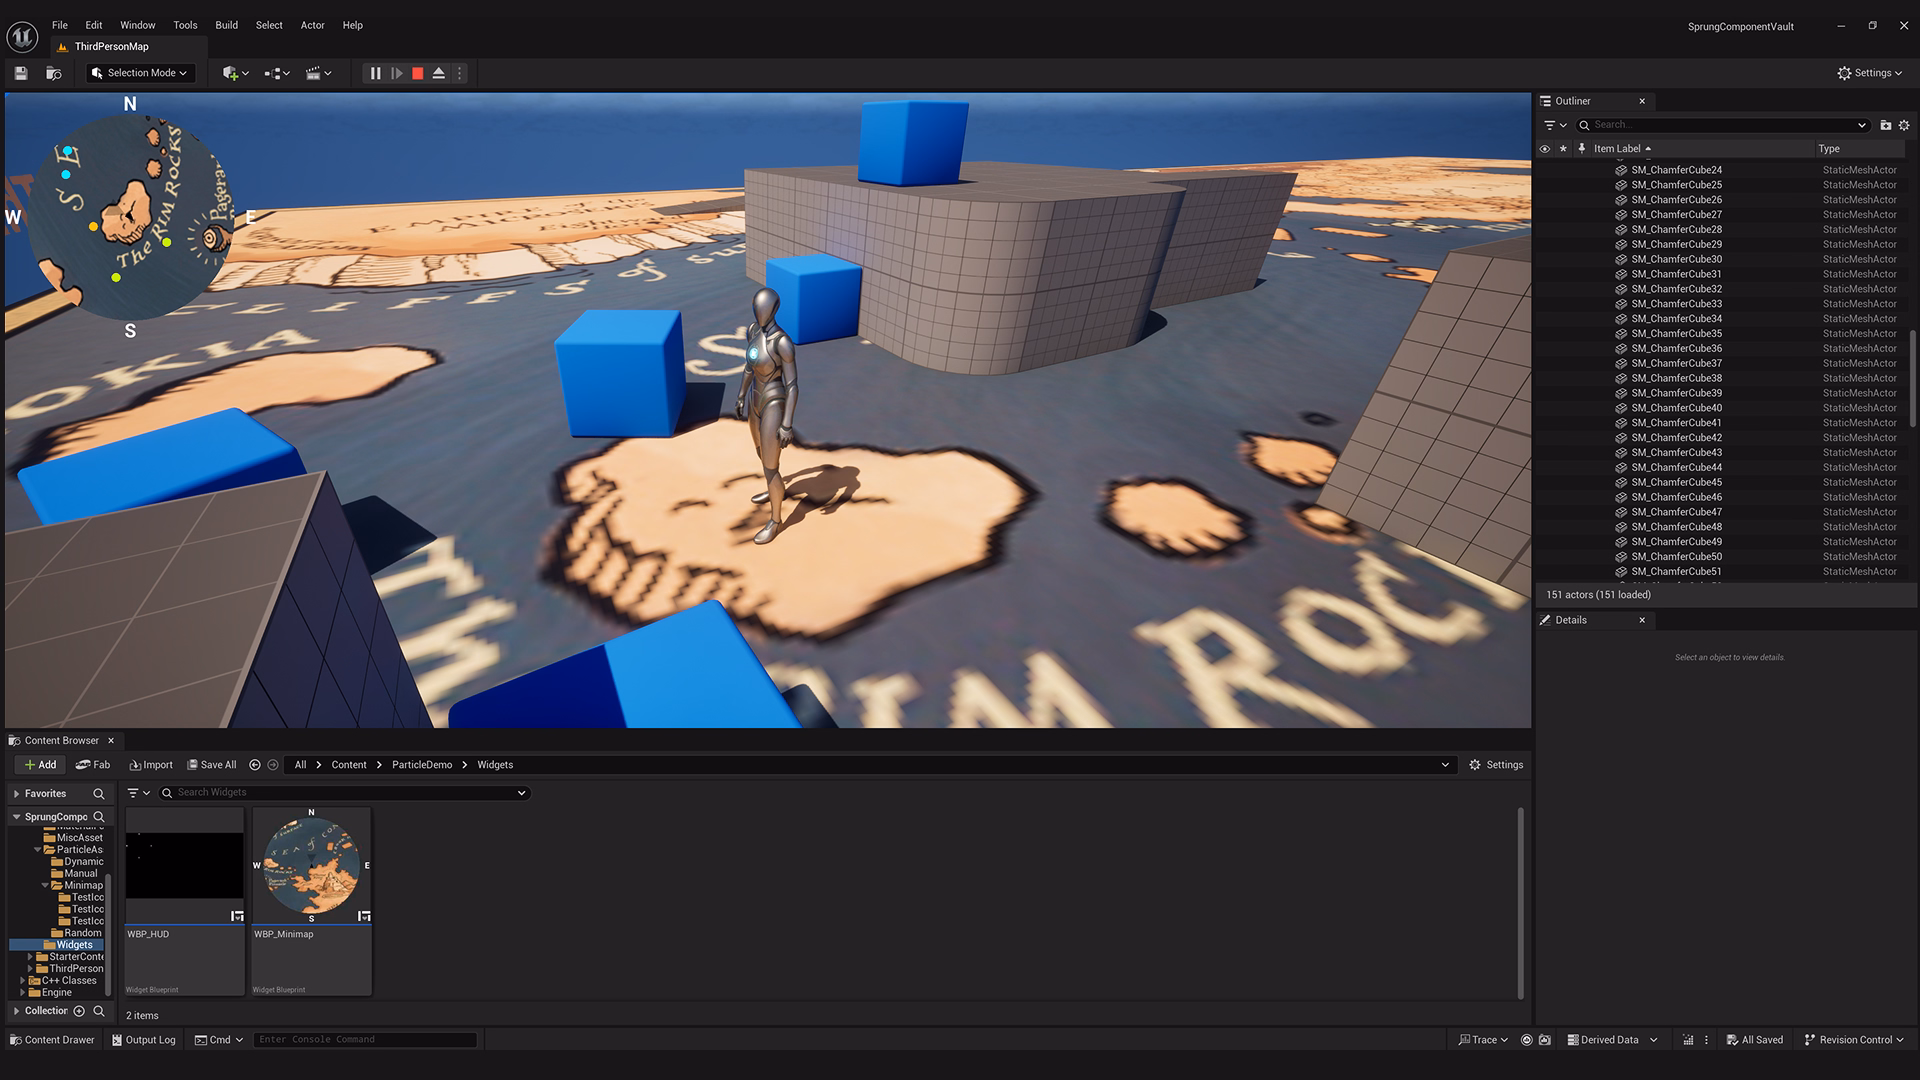Viewport: 1920px width, 1080px height.
Task: Click the Outliner settings gear icon
Action: [x=1904, y=125]
